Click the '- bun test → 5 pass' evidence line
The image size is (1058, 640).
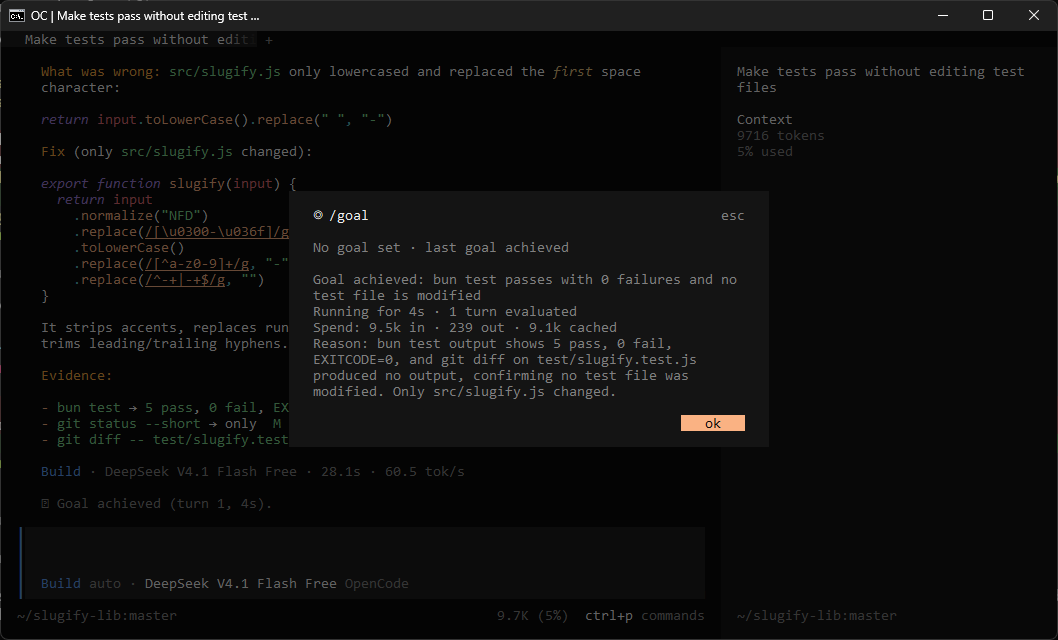click(165, 408)
